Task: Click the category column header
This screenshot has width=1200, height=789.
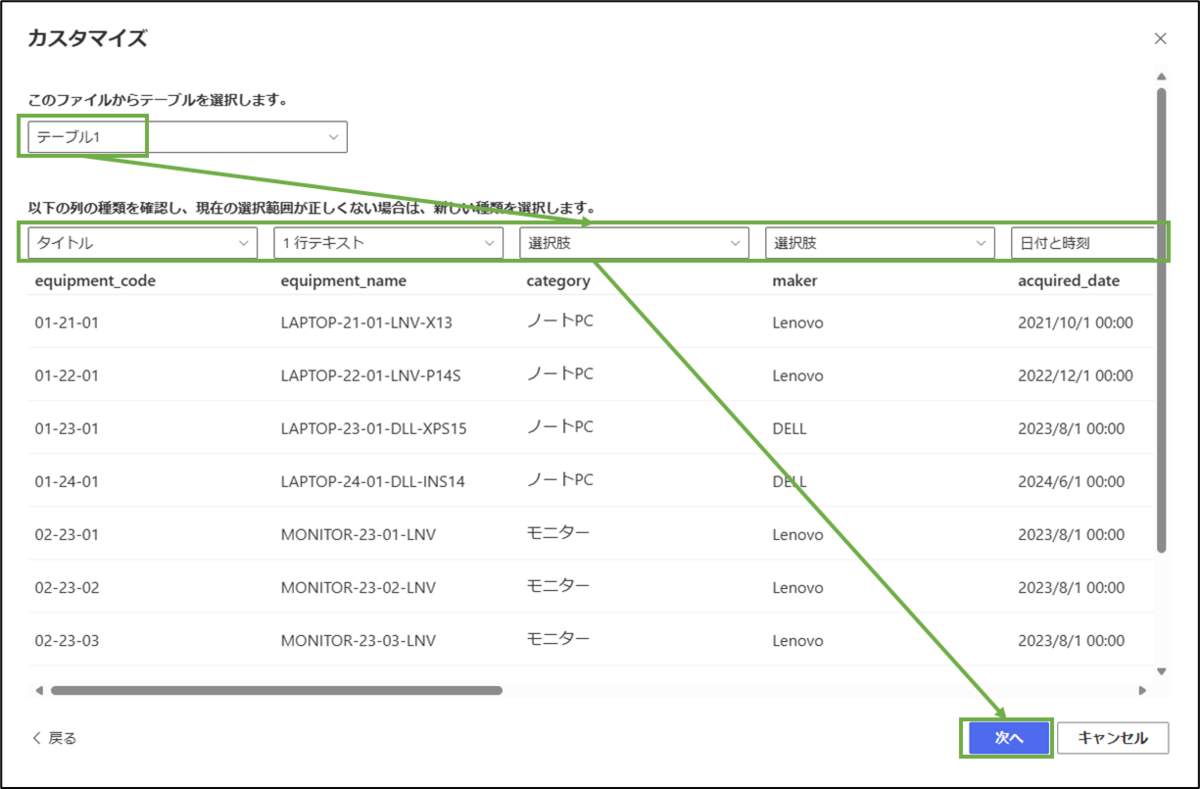Action: point(558,281)
